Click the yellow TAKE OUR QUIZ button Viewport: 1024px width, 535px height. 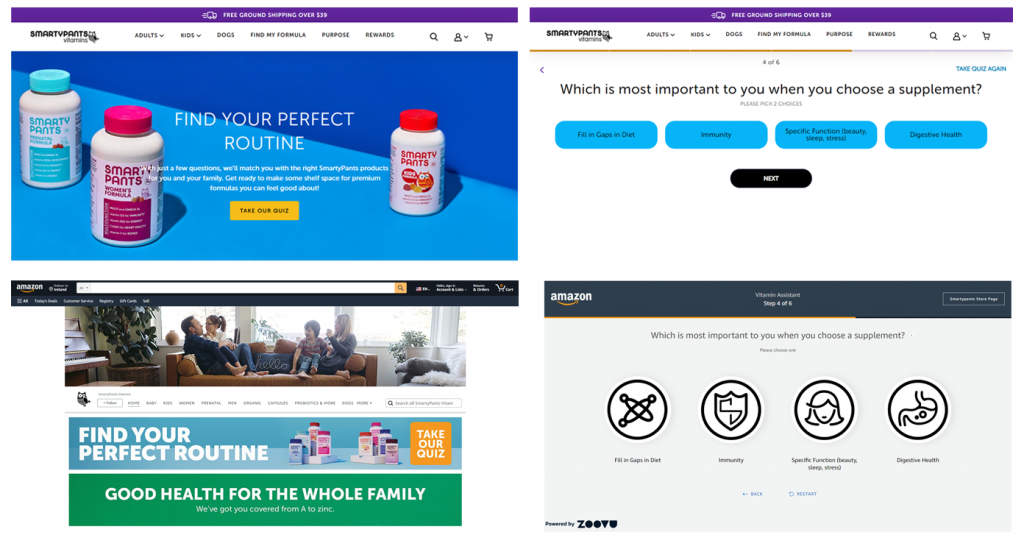[264, 210]
